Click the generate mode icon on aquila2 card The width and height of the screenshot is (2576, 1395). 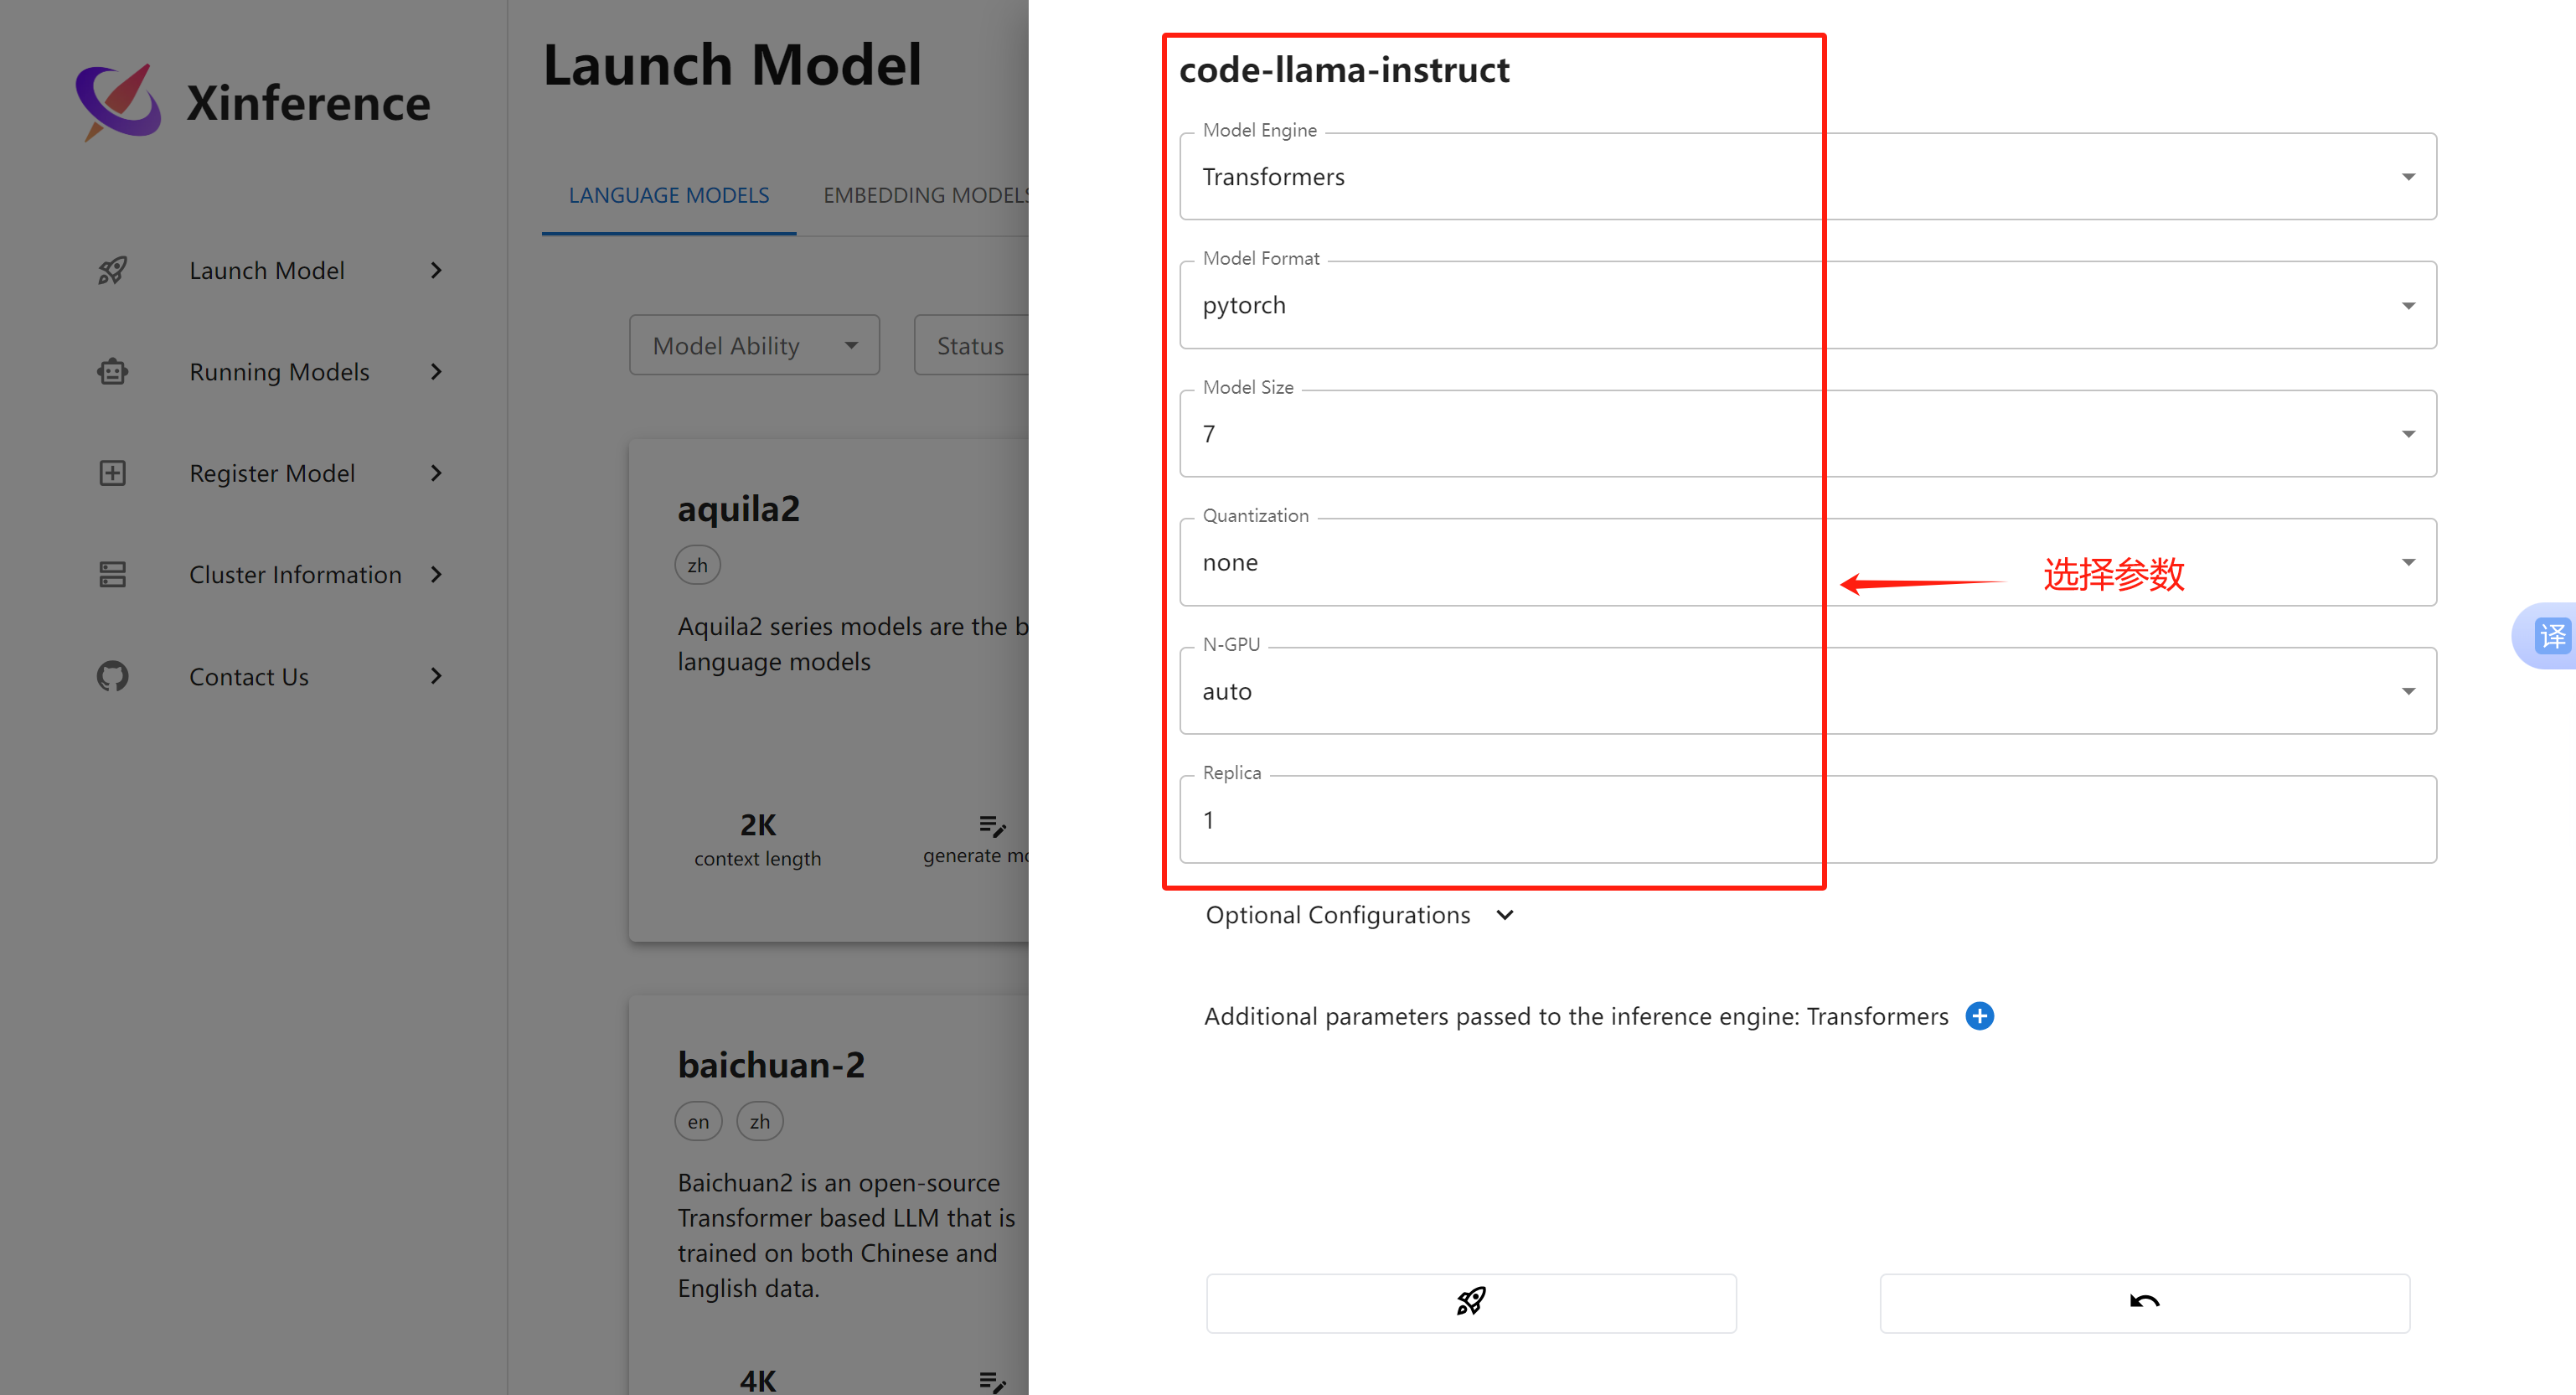(x=992, y=826)
